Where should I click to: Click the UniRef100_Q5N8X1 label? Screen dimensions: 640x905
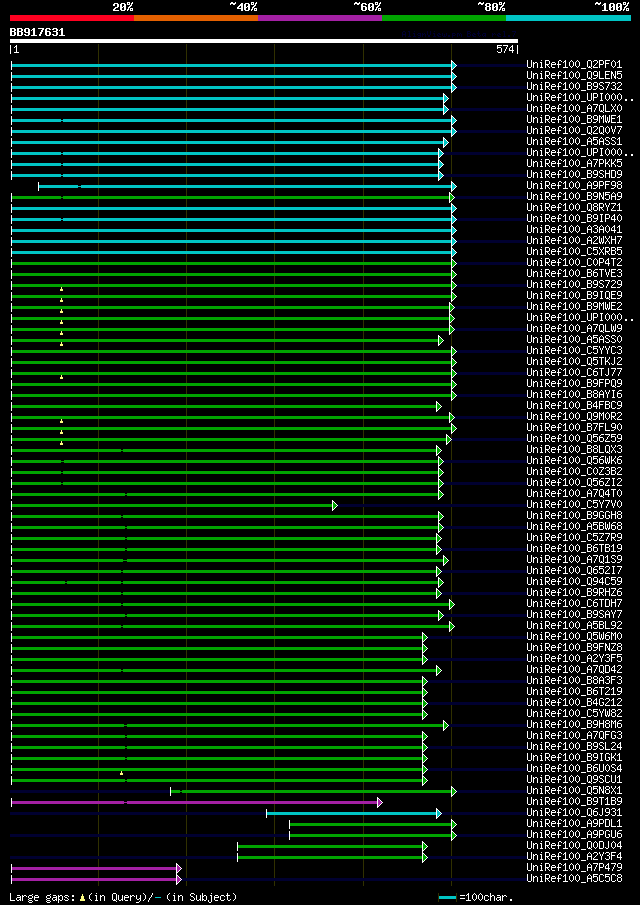coord(574,791)
